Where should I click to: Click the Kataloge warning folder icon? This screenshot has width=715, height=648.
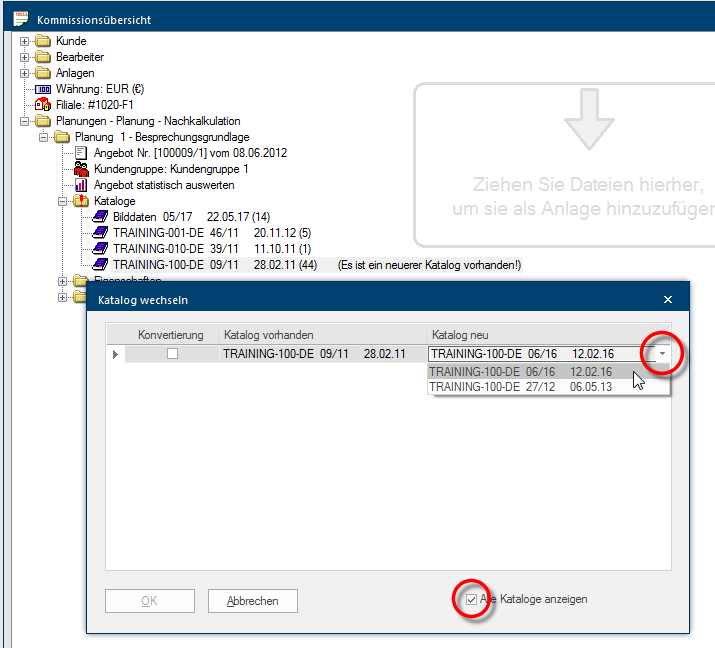point(82,201)
